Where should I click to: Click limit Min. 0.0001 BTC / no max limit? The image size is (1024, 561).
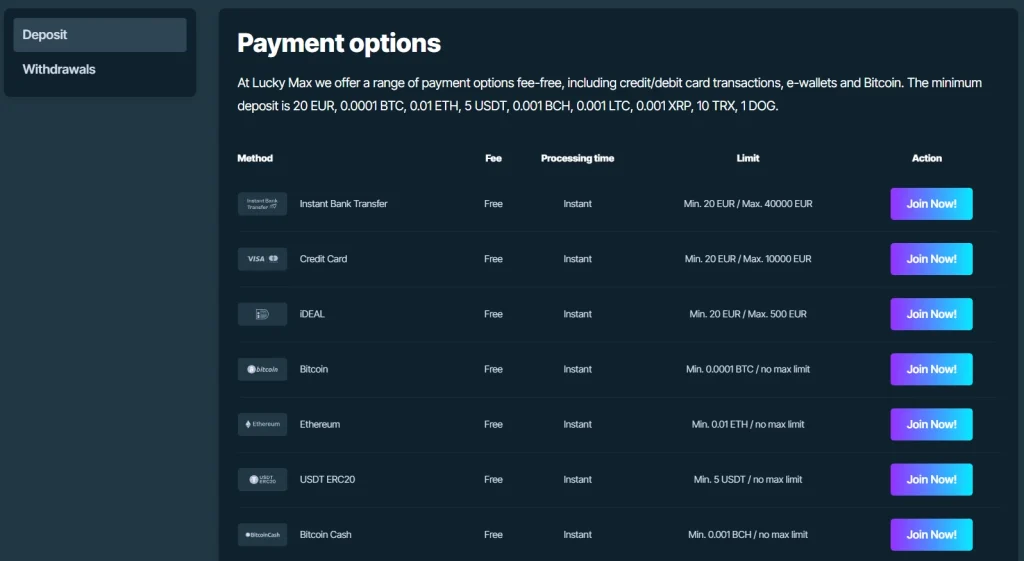(x=748, y=369)
